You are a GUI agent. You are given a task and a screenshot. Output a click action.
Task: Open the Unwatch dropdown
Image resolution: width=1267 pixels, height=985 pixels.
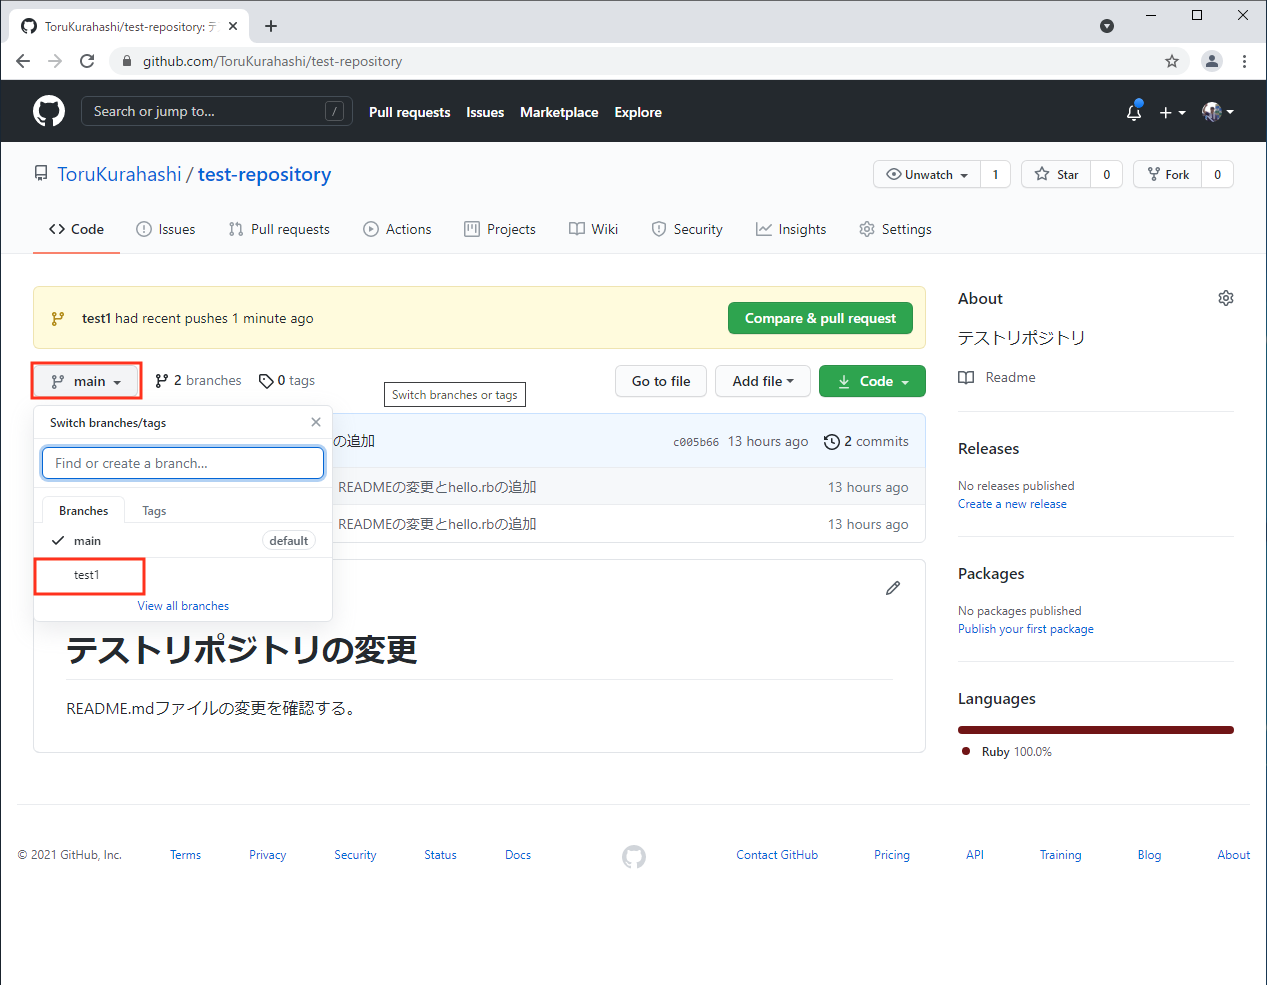(927, 174)
